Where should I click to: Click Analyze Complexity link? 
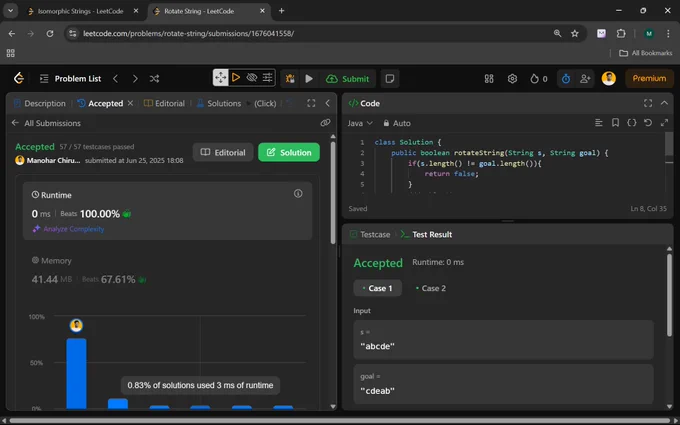[x=69, y=229]
